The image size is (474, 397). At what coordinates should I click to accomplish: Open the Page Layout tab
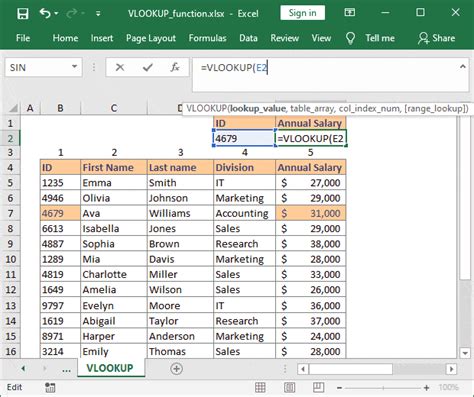click(151, 38)
